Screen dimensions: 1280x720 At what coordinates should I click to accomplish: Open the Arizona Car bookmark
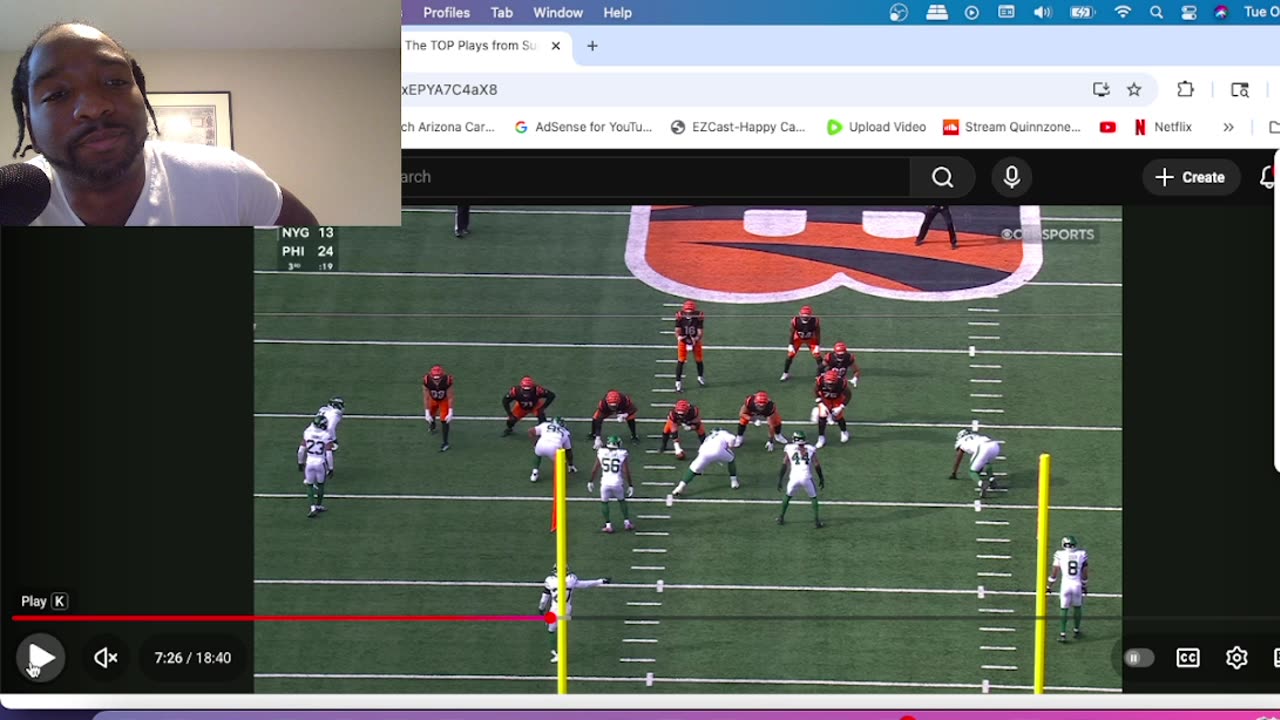(x=449, y=127)
